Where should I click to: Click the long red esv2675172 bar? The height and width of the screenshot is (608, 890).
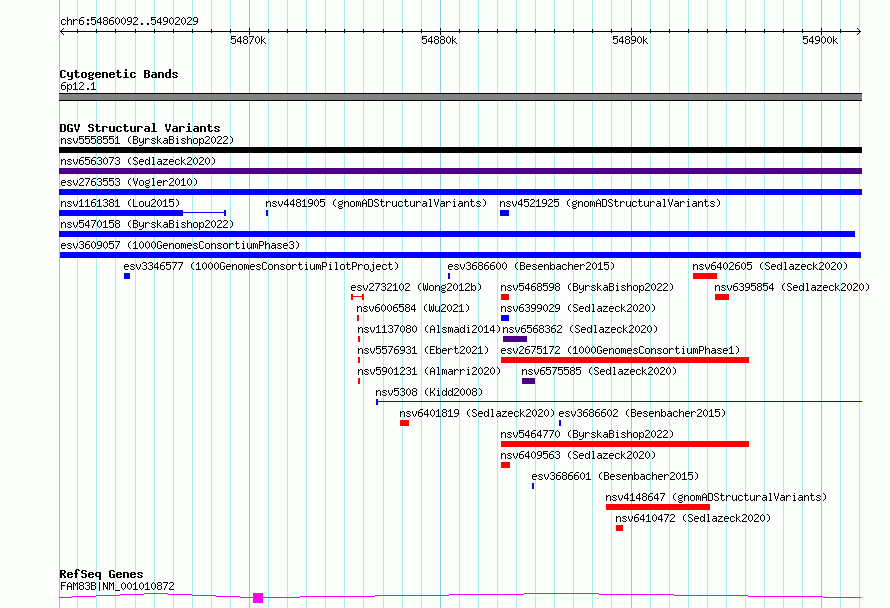625,360
